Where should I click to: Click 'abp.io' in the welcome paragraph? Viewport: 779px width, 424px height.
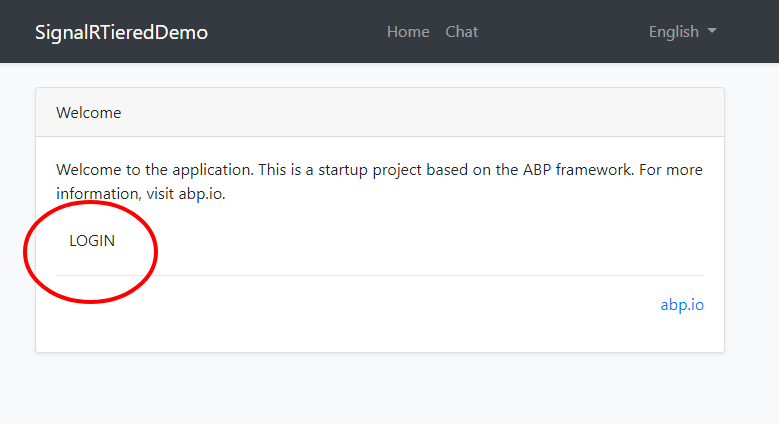coord(202,194)
